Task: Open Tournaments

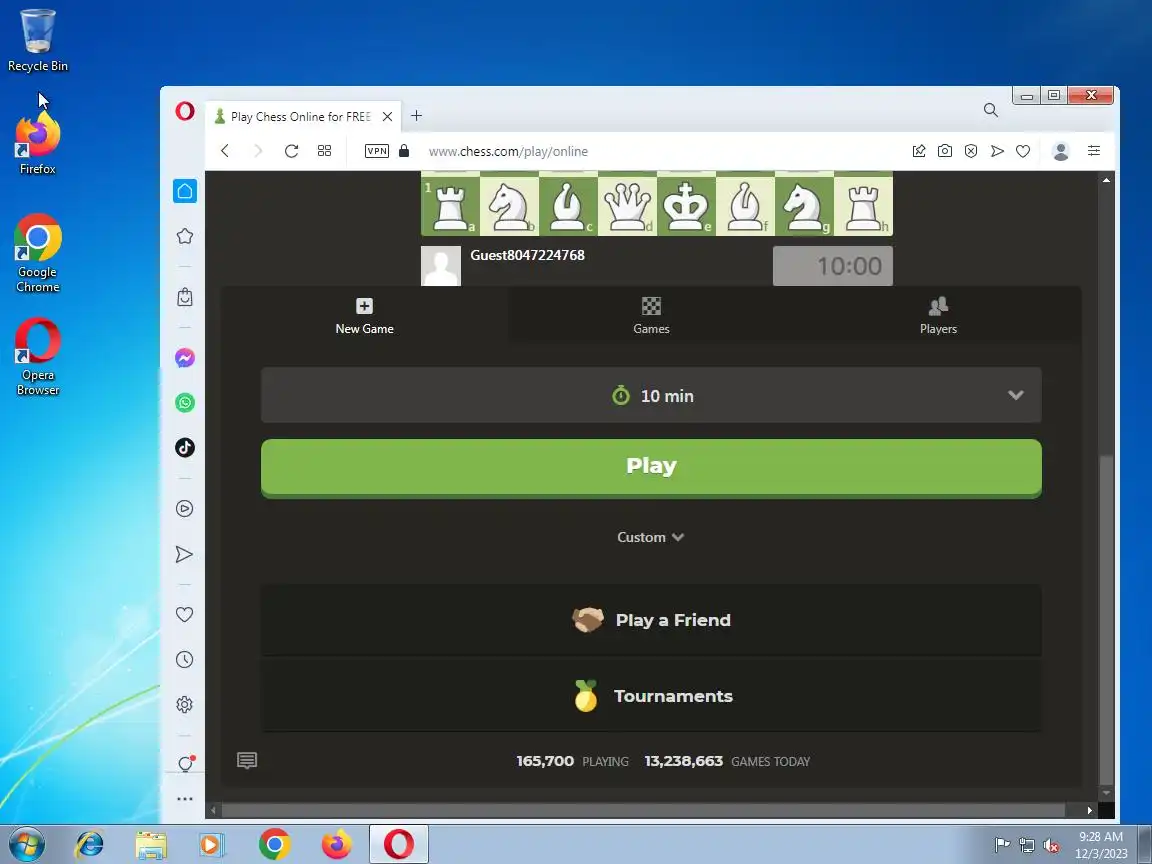Action: 652,696
